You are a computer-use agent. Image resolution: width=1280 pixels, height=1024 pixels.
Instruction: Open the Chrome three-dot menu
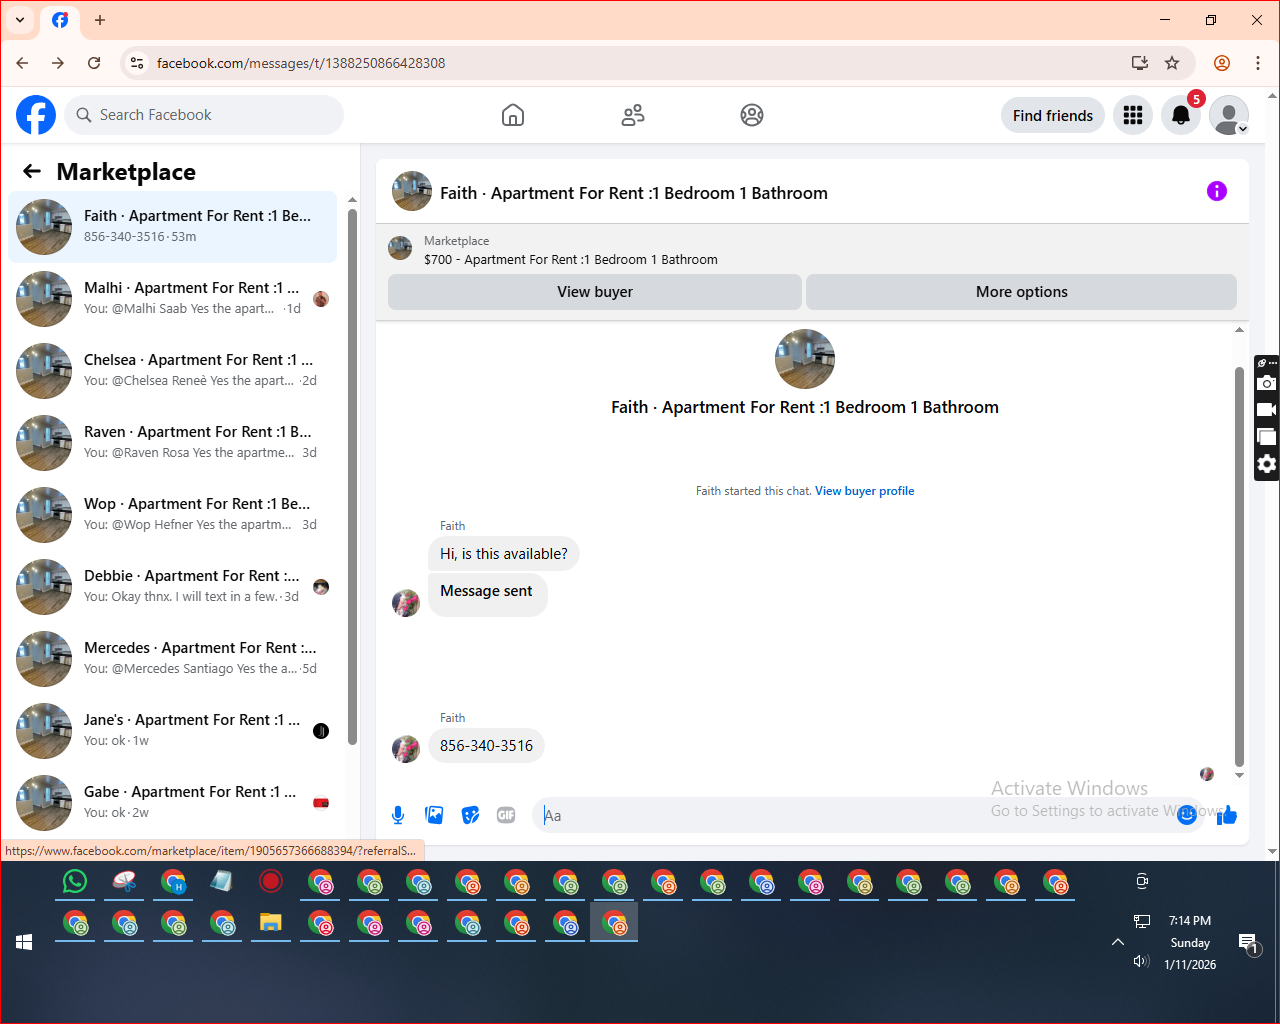point(1258,63)
